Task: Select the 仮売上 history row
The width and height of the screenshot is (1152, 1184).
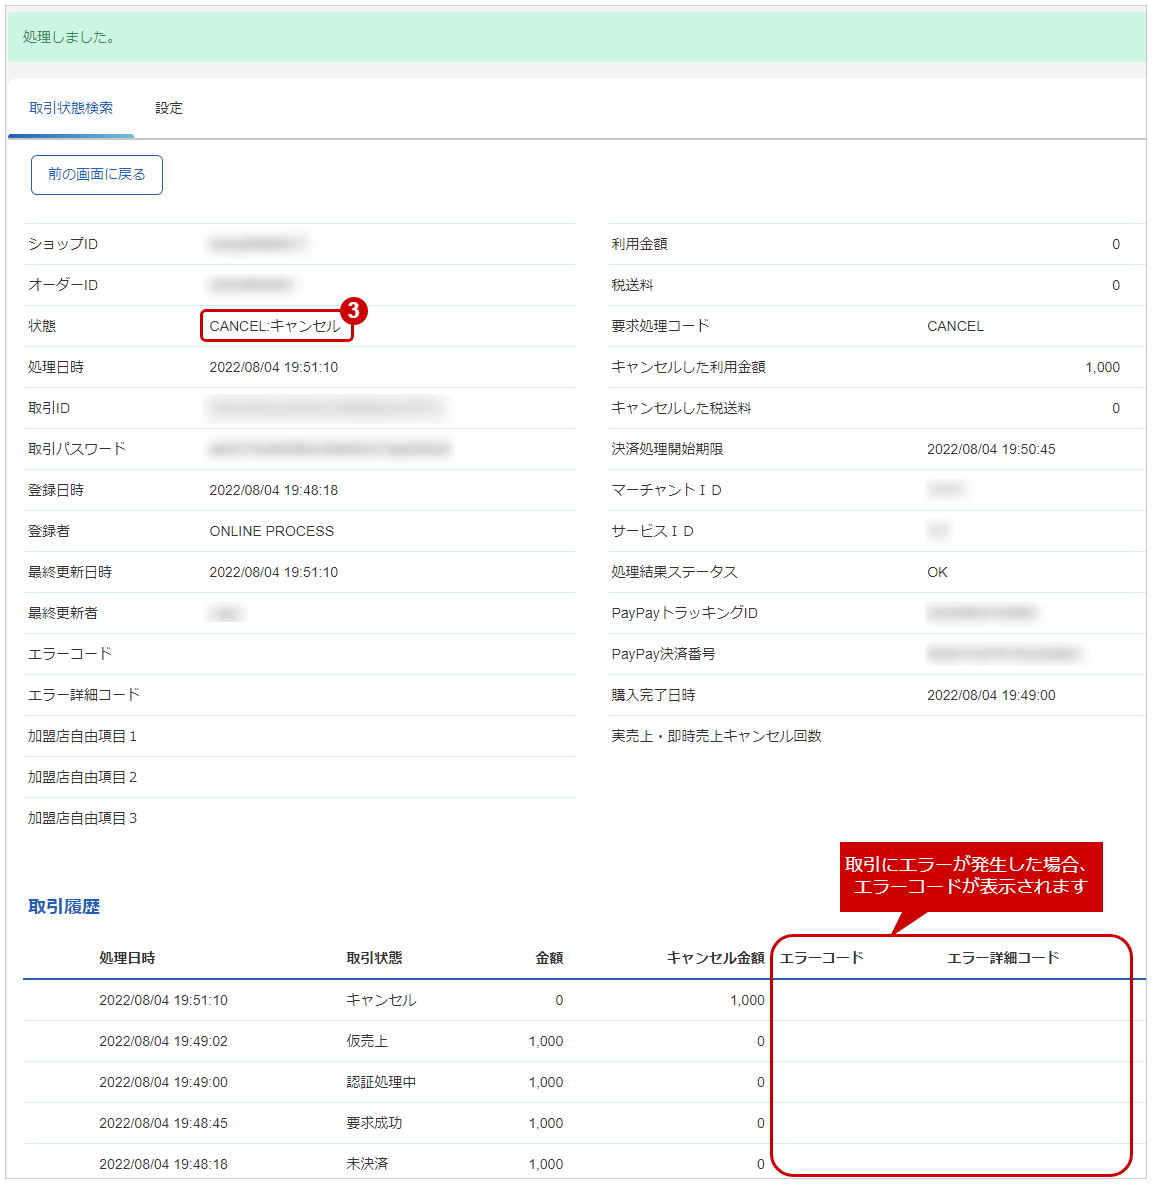Action: coord(584,1041)
